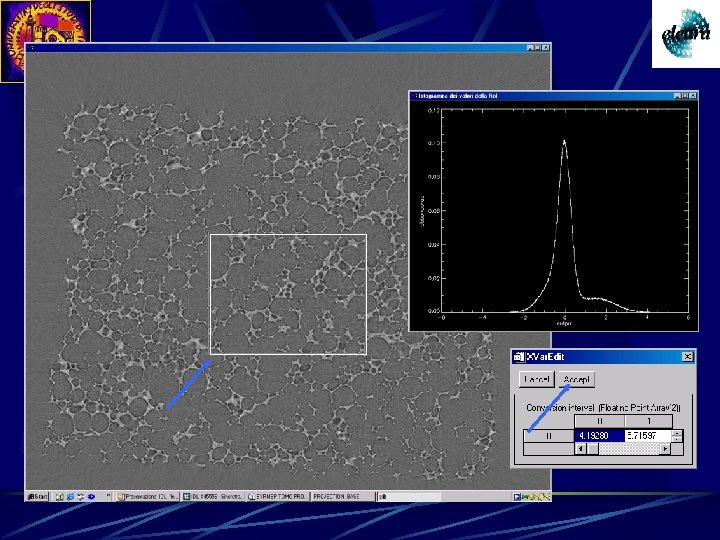This screenshot has width=720, height=540.
Task: Click the Cancel button in XVarEdit
Action: [x=535, y=379]
